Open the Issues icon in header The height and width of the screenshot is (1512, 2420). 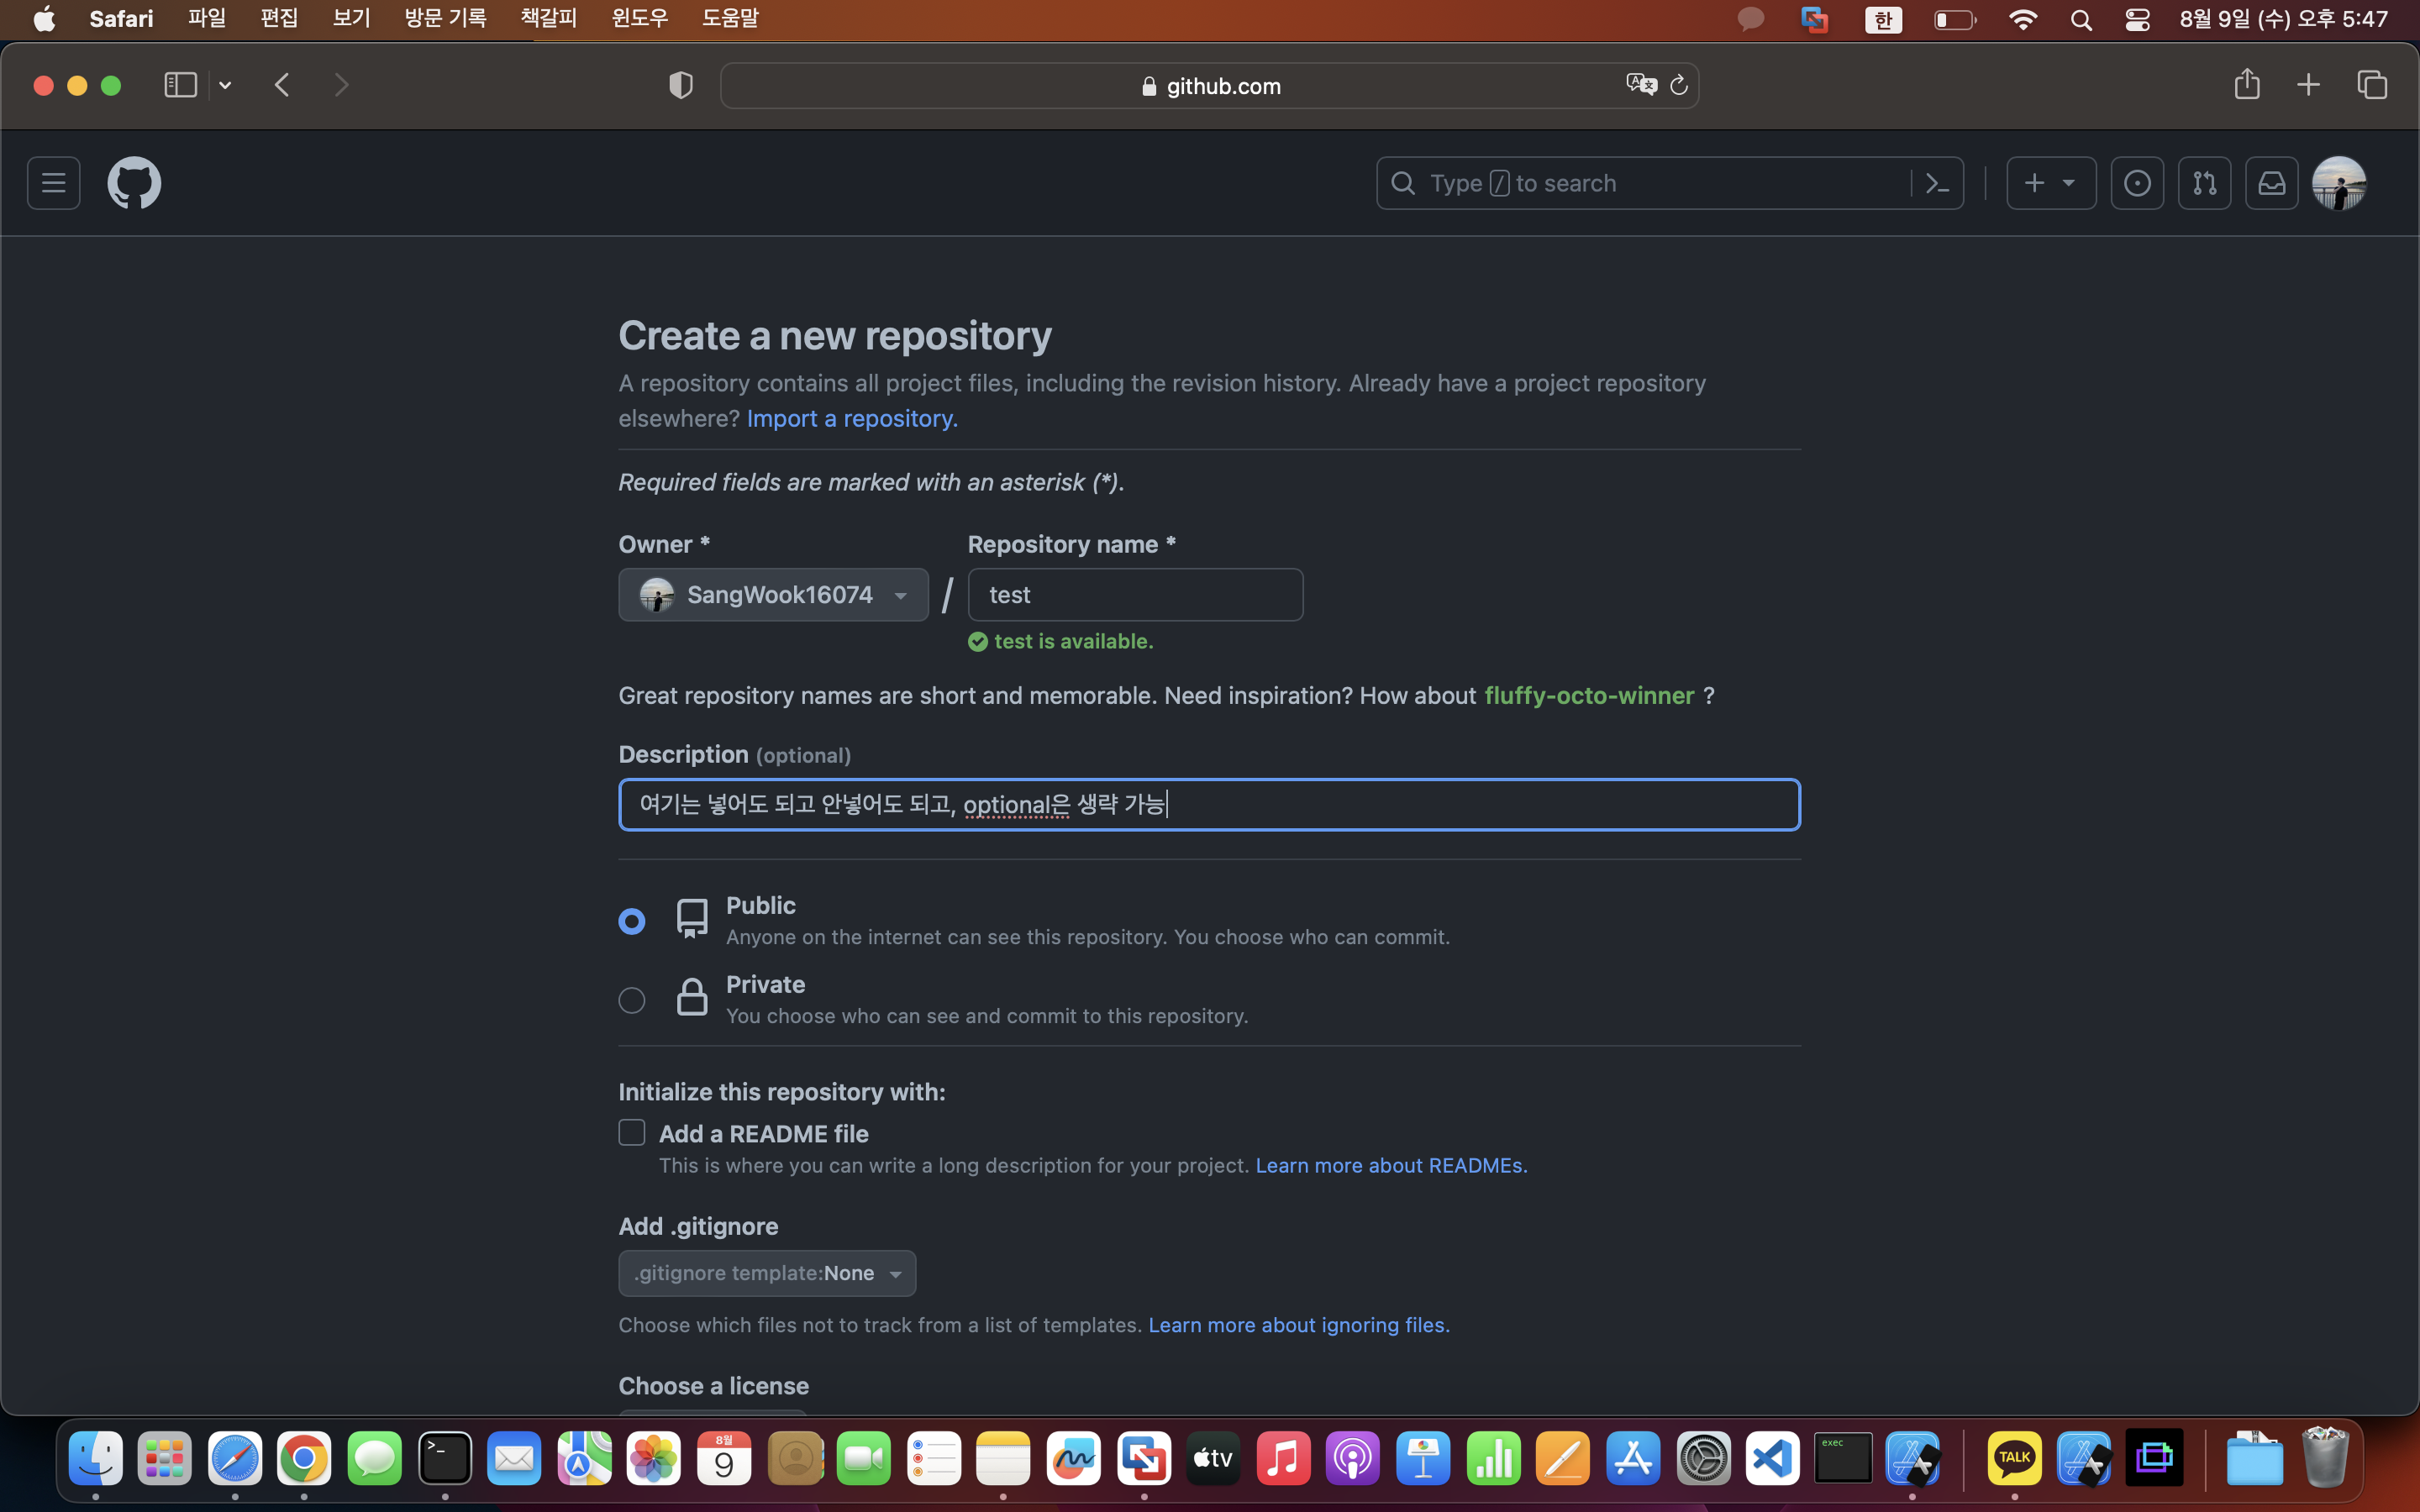point(2137,183)
